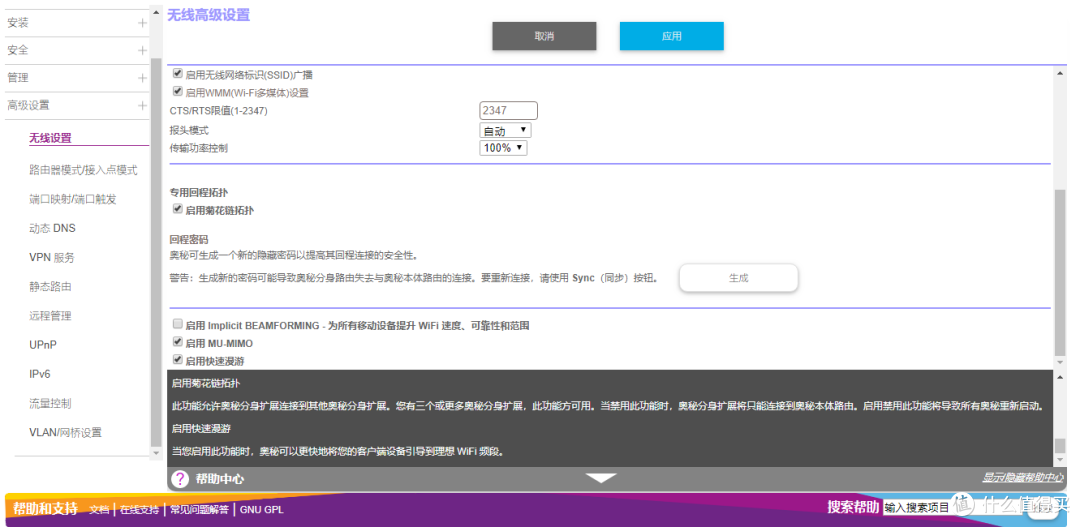Click the sidebar scrollbar thumb

(x=156, y=251)
